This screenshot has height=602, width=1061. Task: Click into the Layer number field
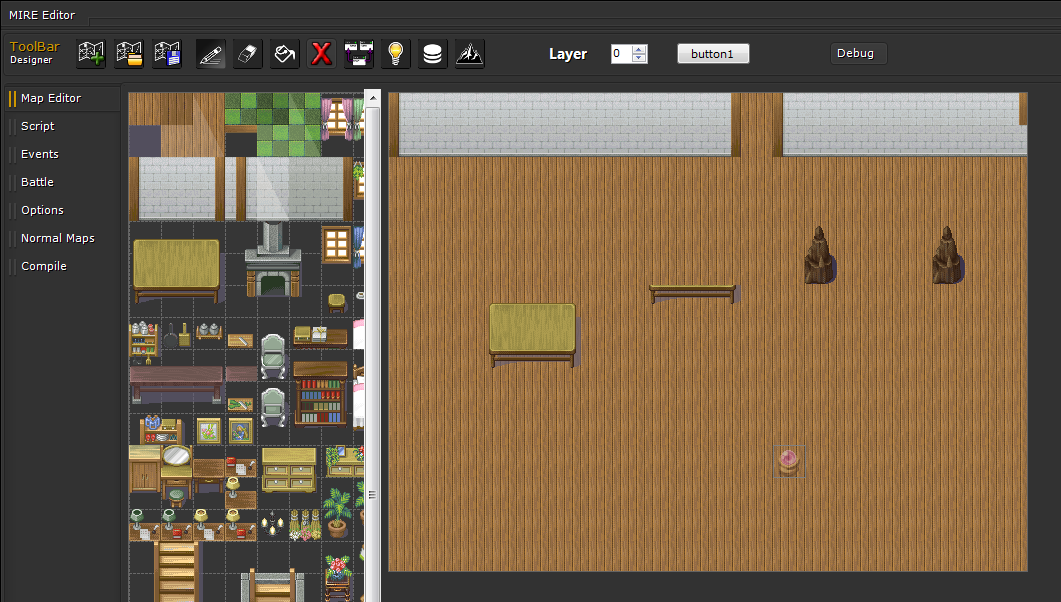621,54
